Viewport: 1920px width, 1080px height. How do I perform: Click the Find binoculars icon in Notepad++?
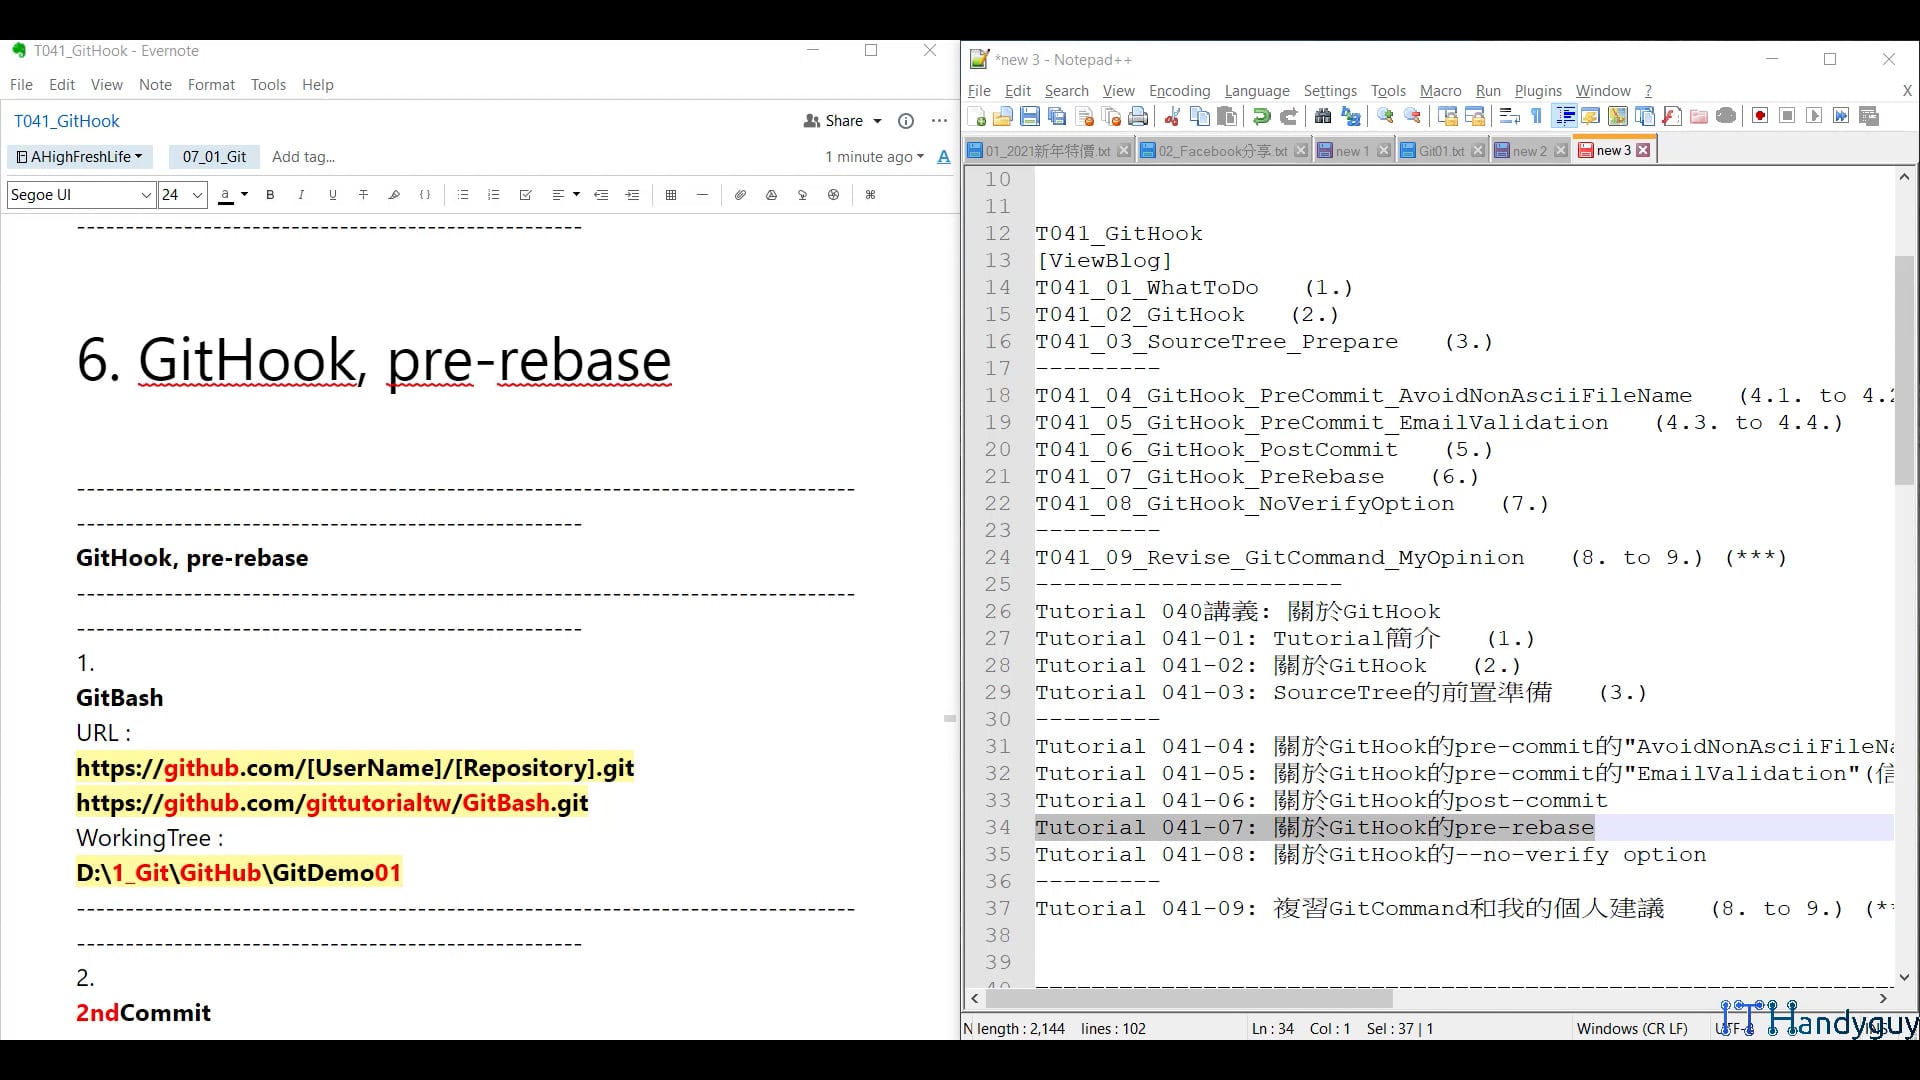pos(1322,117)
